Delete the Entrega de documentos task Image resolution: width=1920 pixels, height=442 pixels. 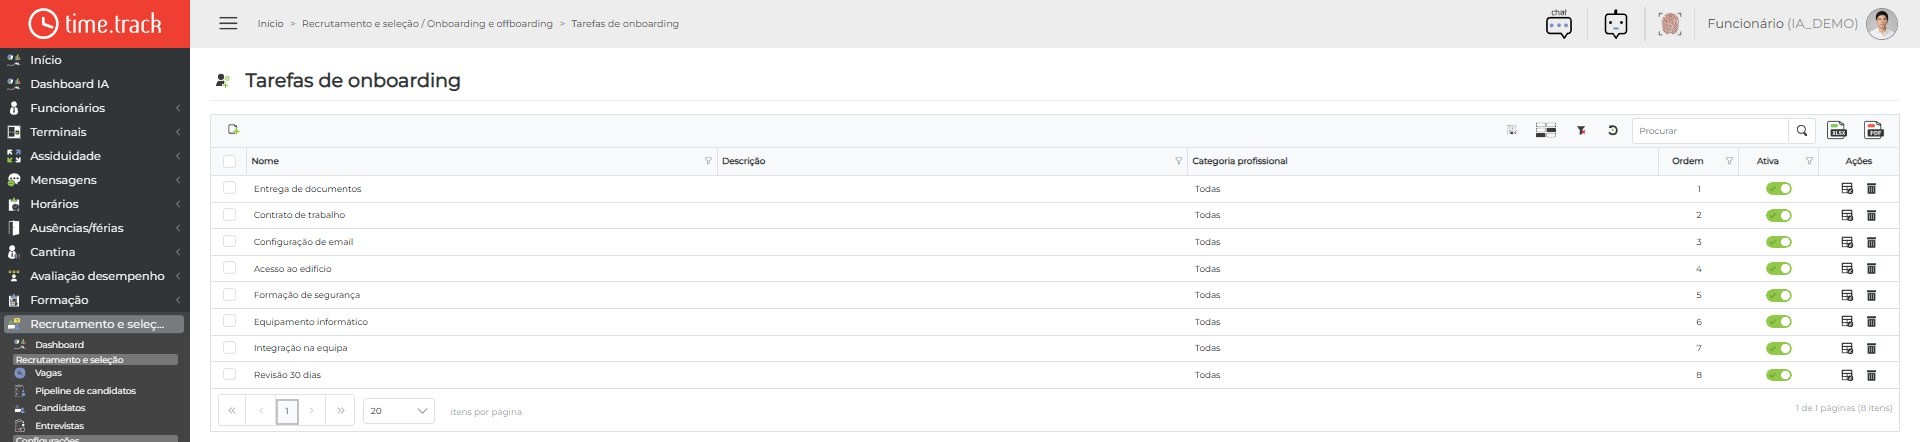(x=1871, y=188)
